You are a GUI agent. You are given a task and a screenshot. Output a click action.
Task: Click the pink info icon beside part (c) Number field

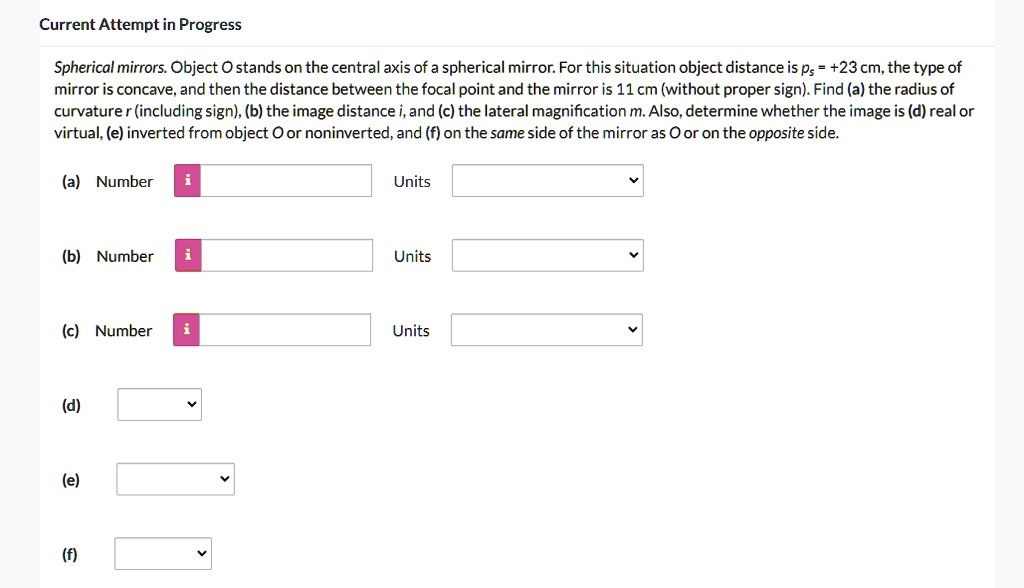pyautogui.click(x=186, y=330)
